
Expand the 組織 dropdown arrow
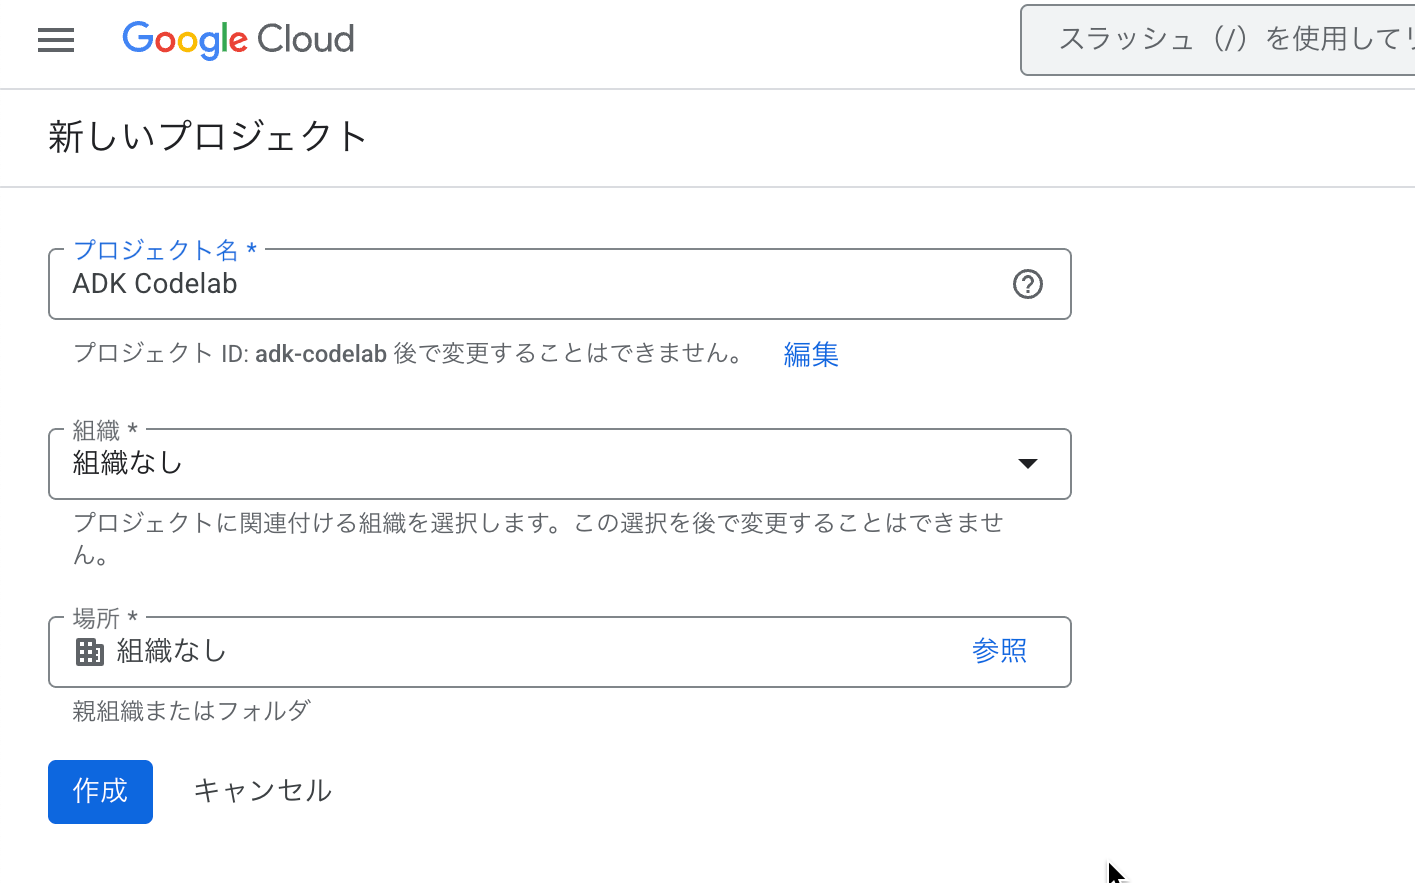point(1028,463)
